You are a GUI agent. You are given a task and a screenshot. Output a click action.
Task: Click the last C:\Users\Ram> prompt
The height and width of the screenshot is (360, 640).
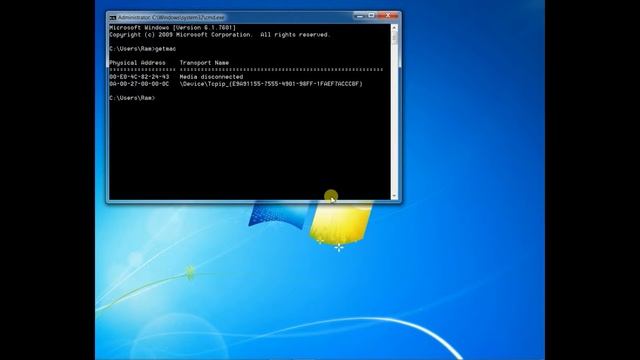click(x=132, y=98)
